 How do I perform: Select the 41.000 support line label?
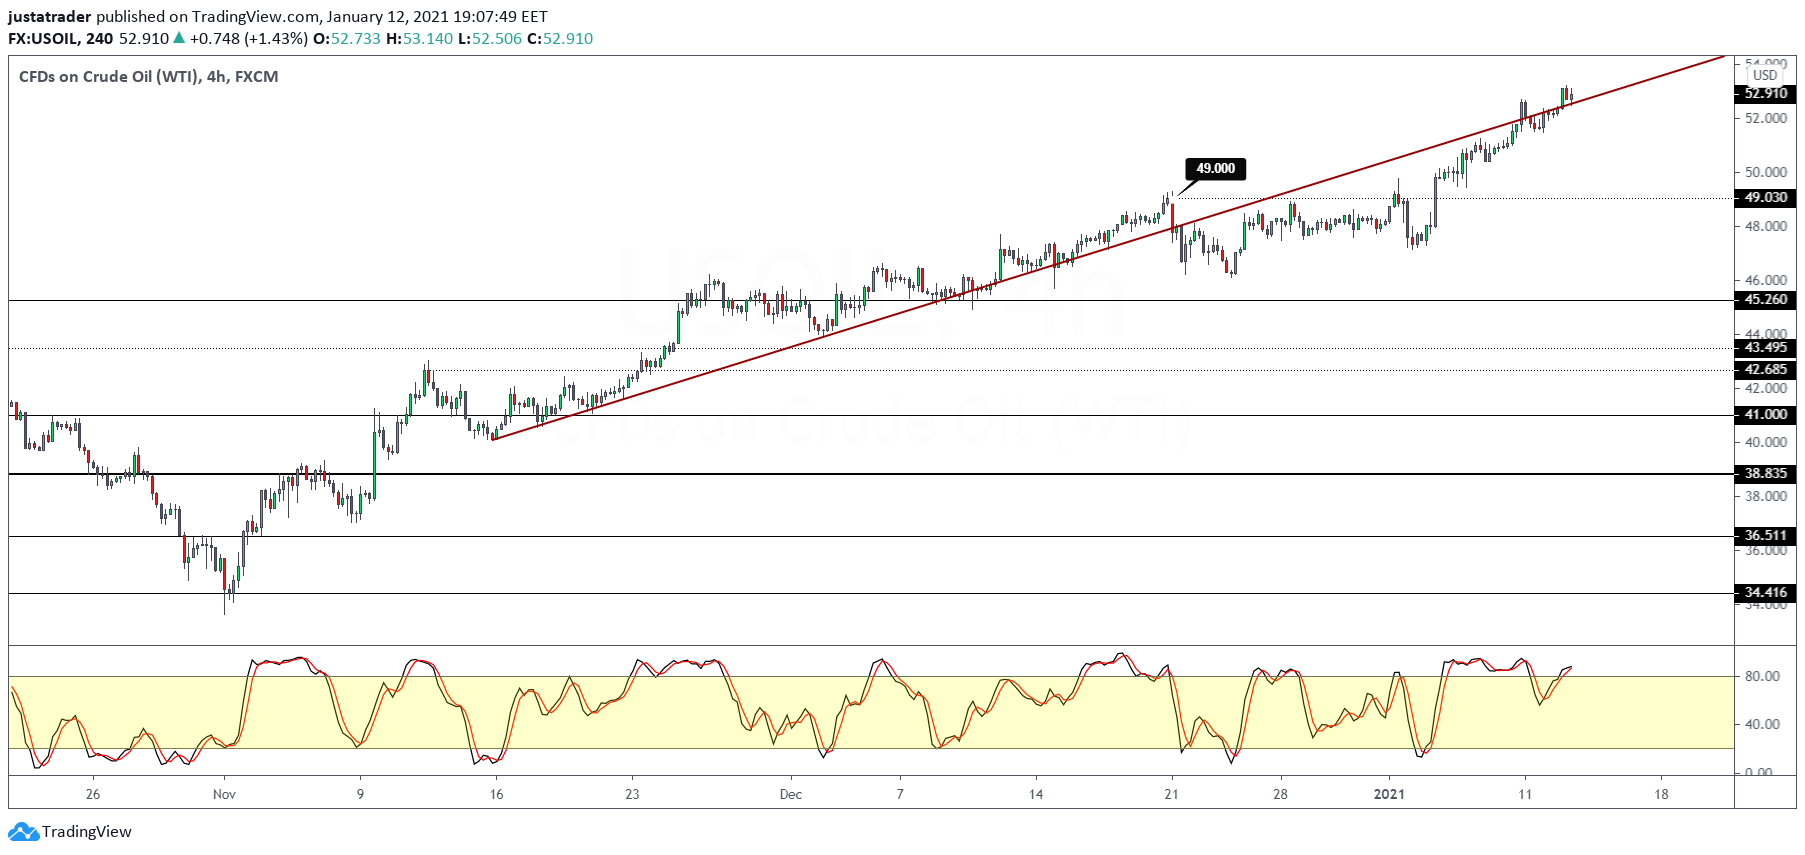1765,414
